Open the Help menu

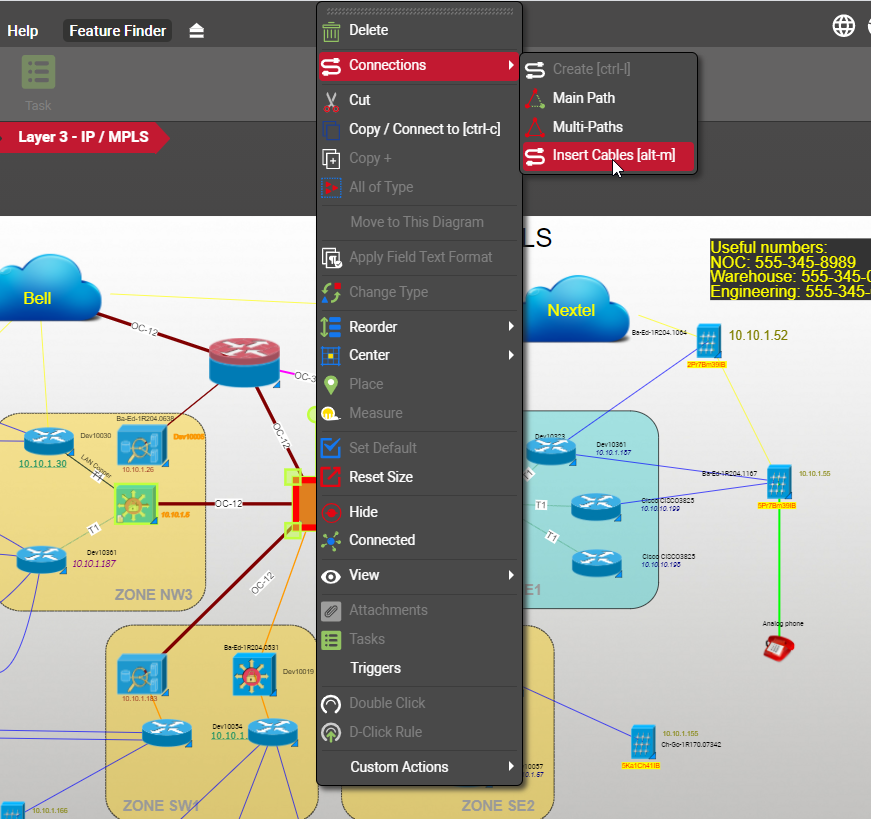point(23,31)
